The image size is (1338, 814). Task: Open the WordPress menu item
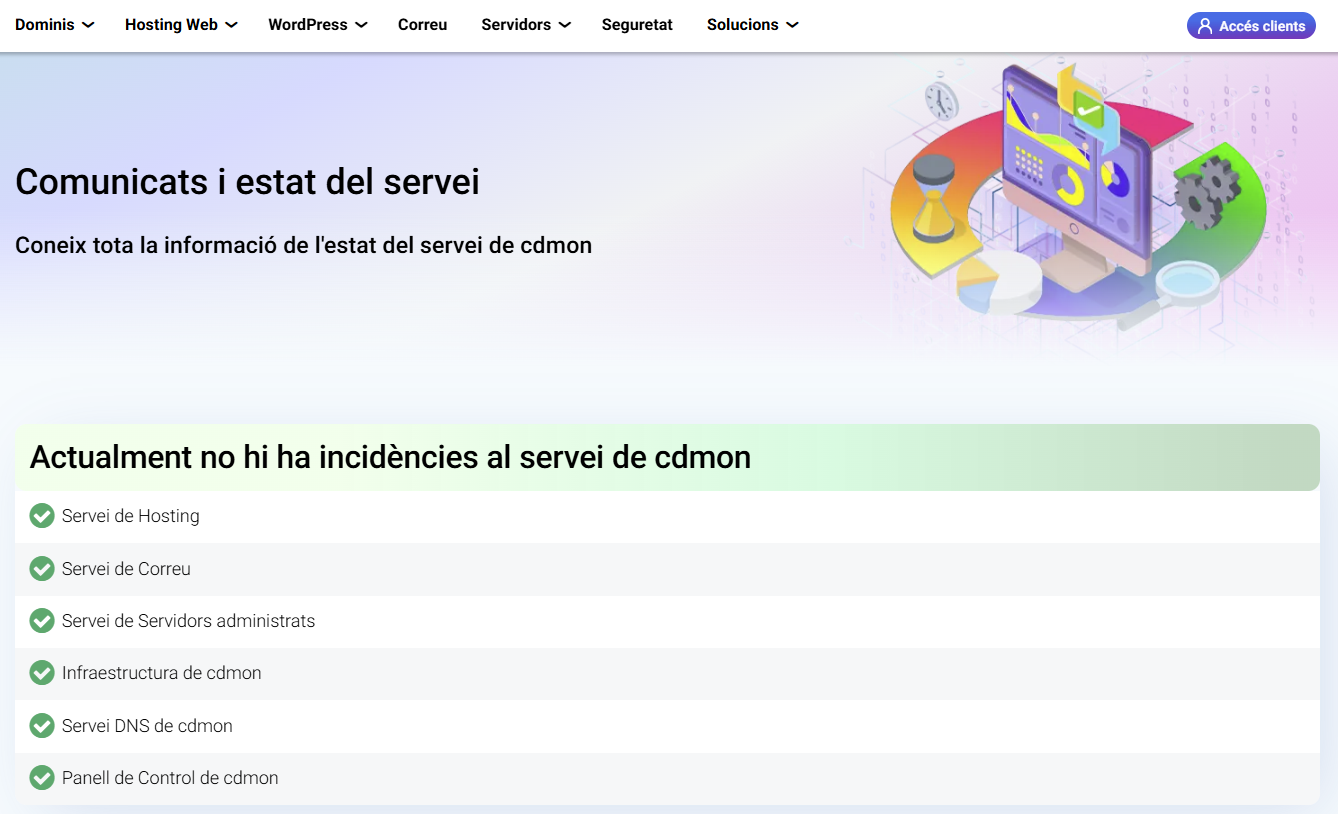(308, 25)
